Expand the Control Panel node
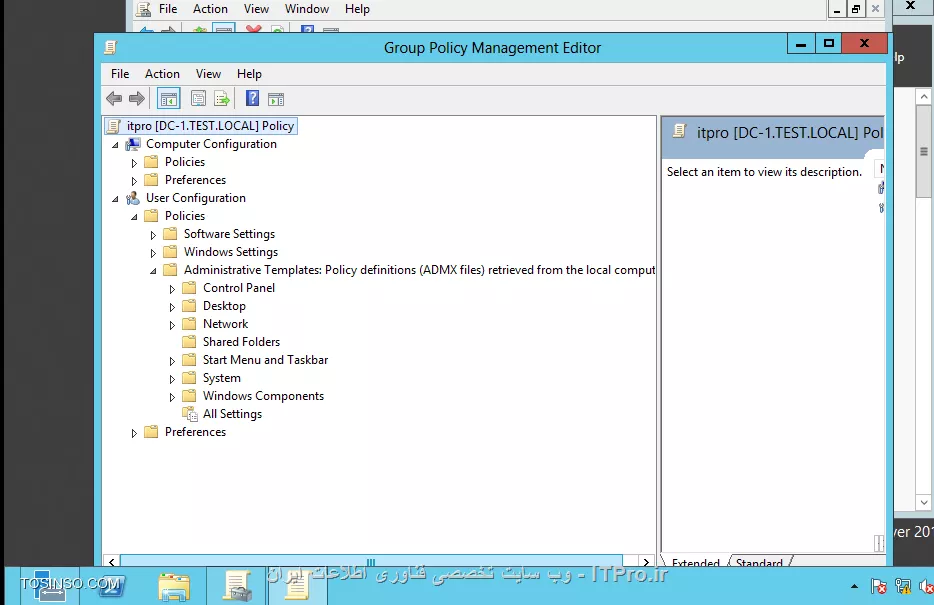The width and height of the screenshot is (934, 605). (x=172, y=289)
